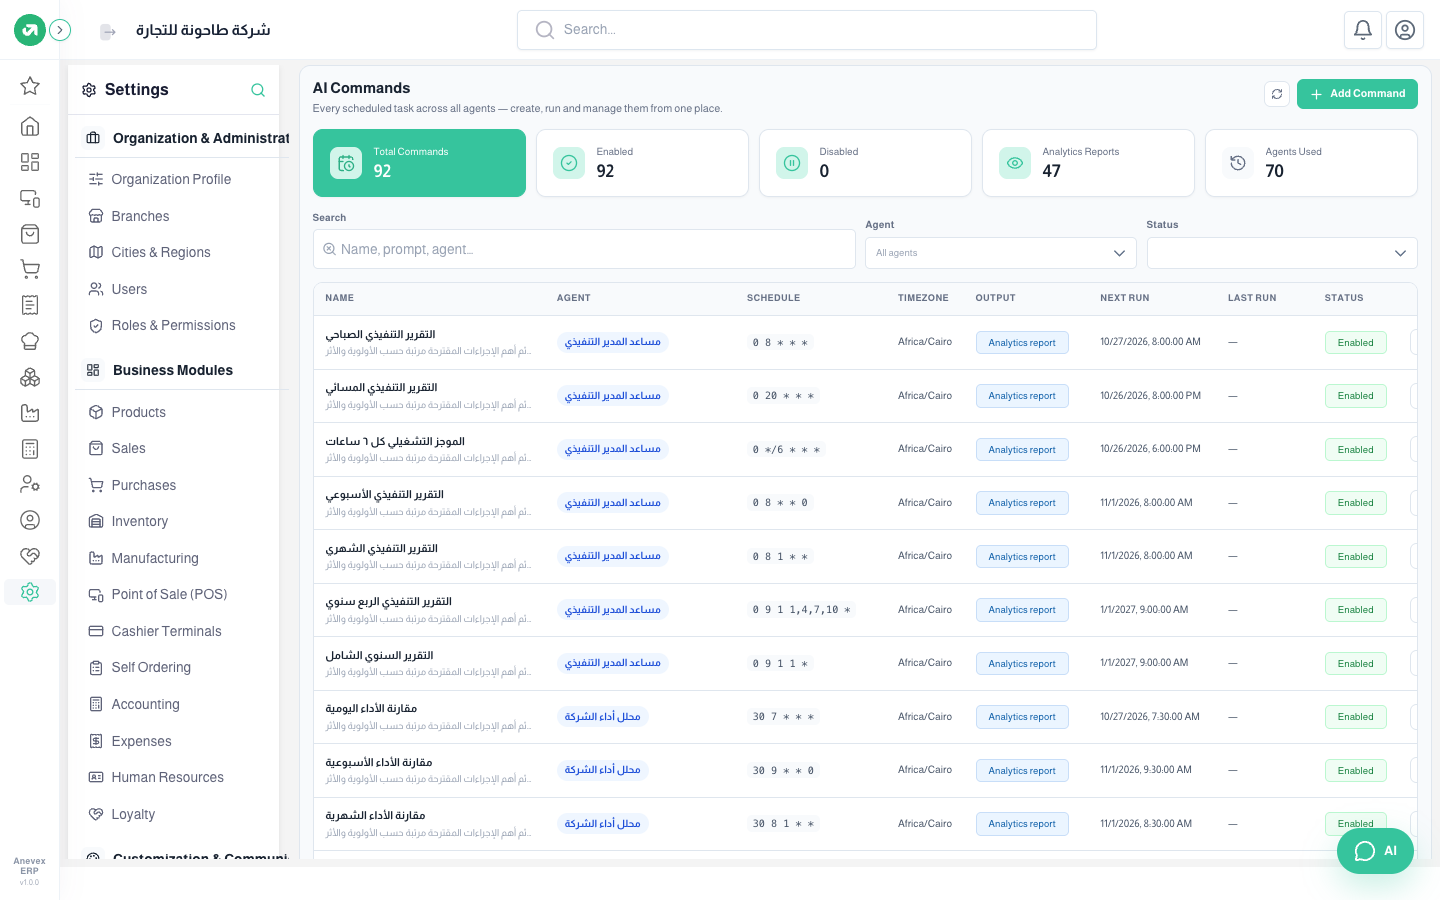Click Enabled status in 30 7 * * * row

click(x=1355, y=717)
